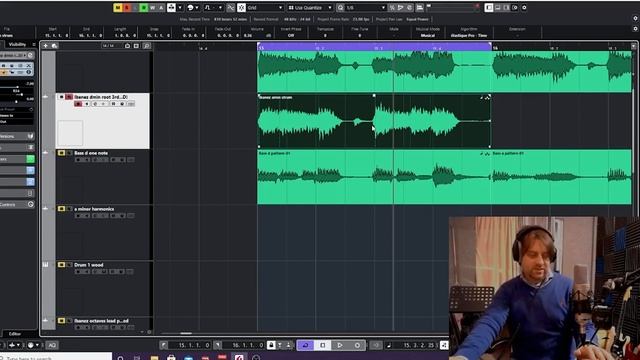The width and height of the screenshot is (640, 360).
Task: Expand the auto-scroll options dropdown arrow
Action: [180, 8]
